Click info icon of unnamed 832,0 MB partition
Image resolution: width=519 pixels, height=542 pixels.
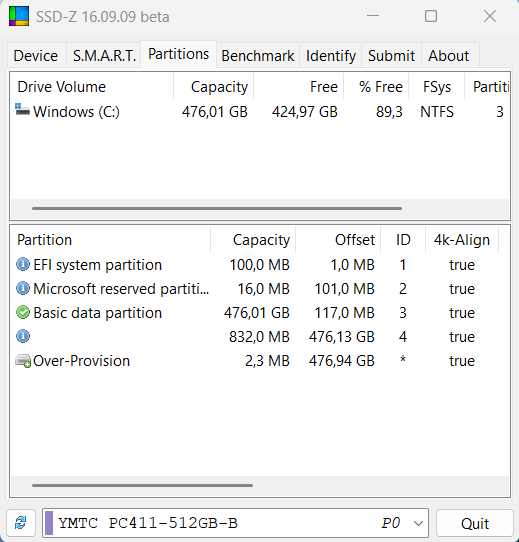coord(23,336)
